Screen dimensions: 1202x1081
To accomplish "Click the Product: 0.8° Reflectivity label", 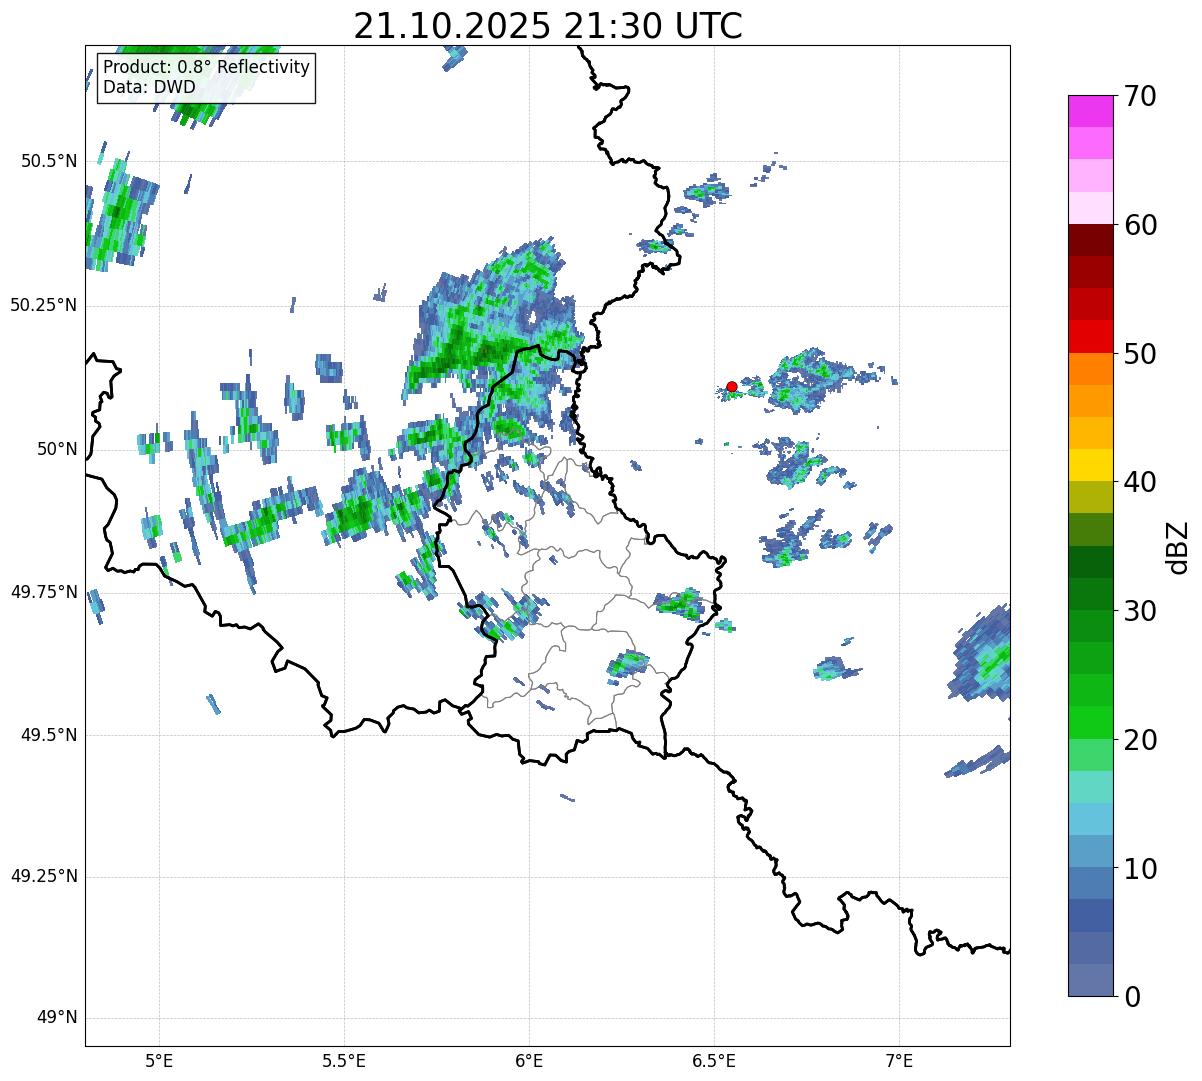I will pos(207,68).
